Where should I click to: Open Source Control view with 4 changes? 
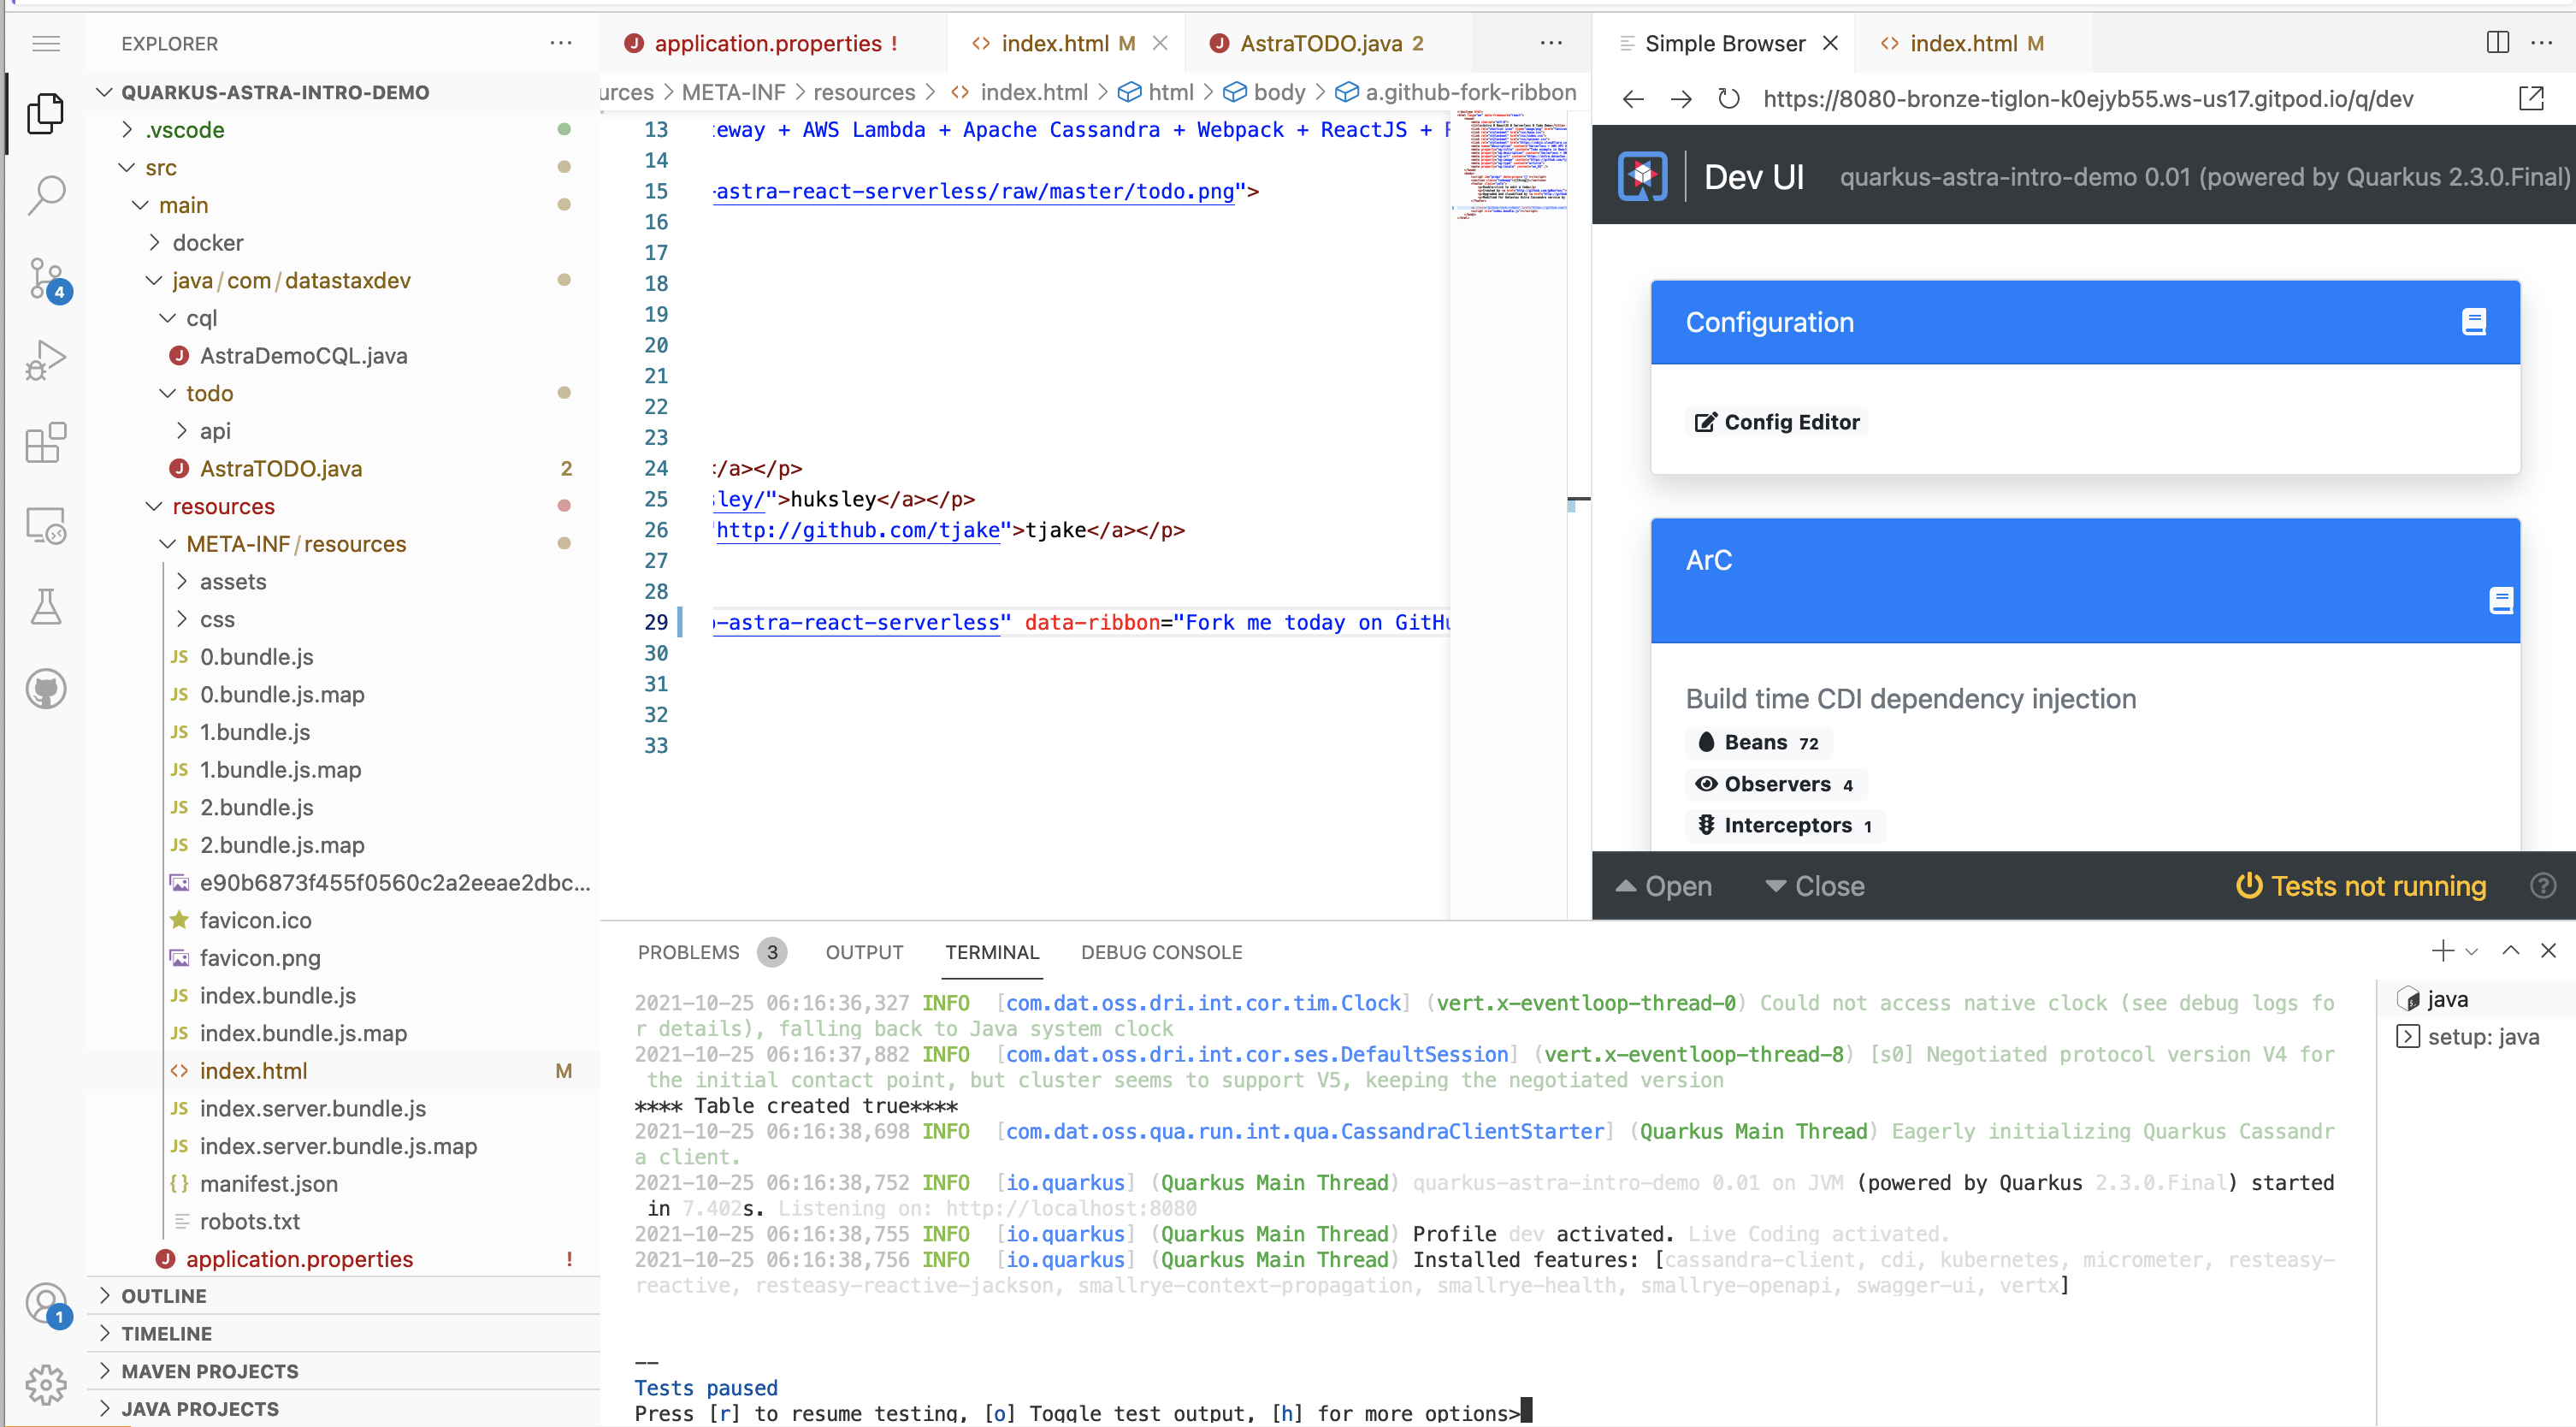46,278
